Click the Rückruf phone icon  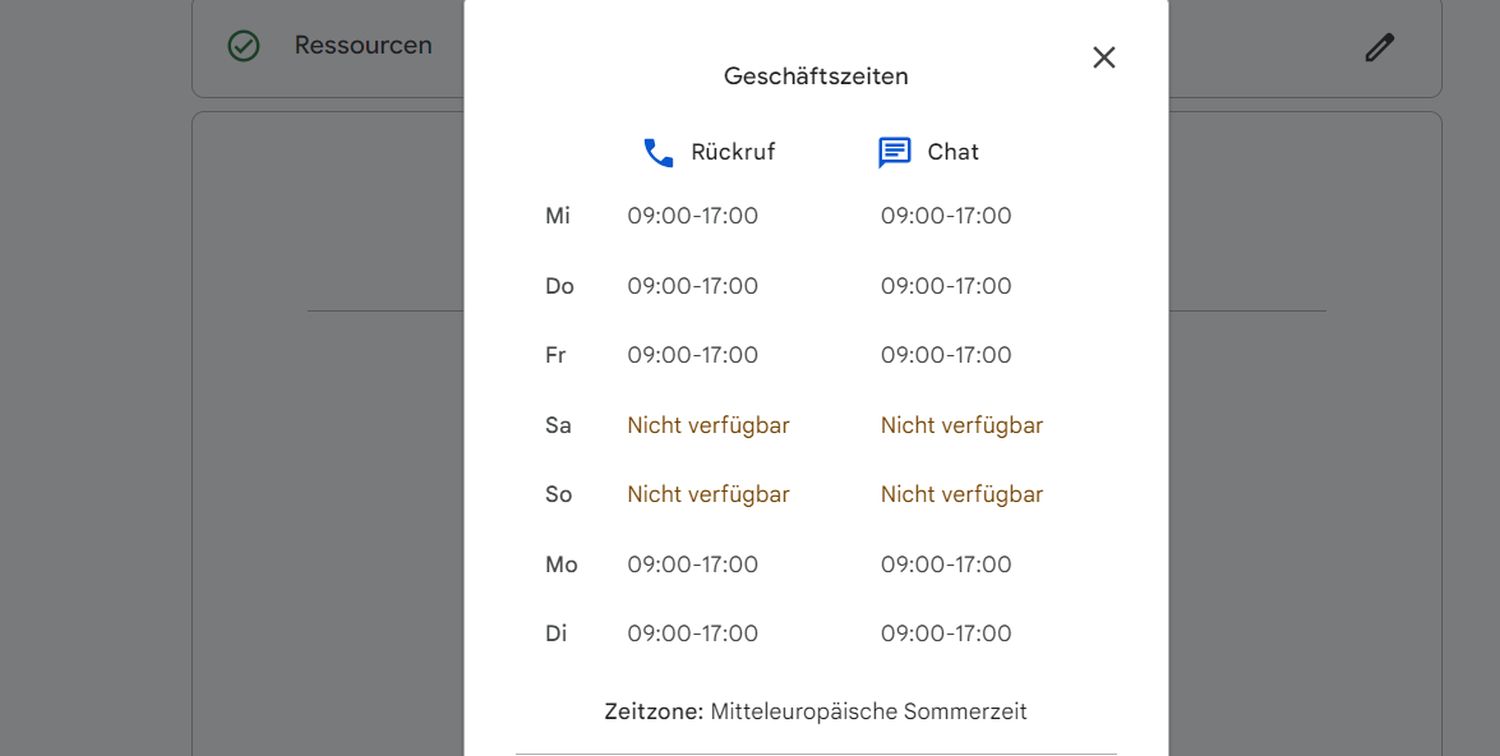click(x=658, y=153)
